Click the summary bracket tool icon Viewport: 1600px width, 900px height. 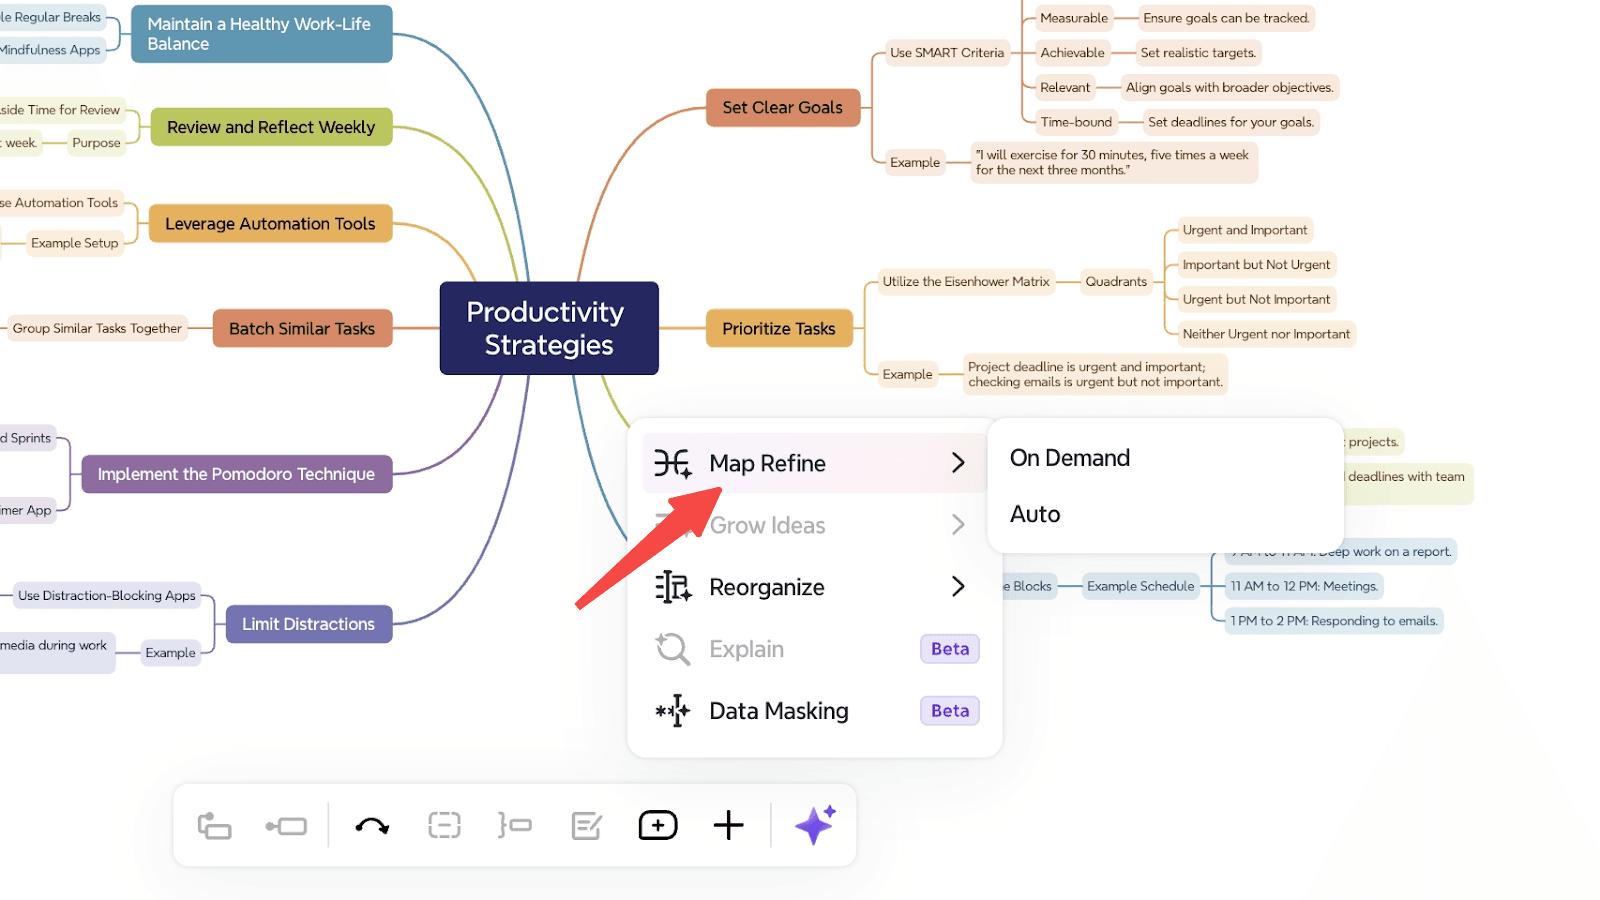point(515,826)
